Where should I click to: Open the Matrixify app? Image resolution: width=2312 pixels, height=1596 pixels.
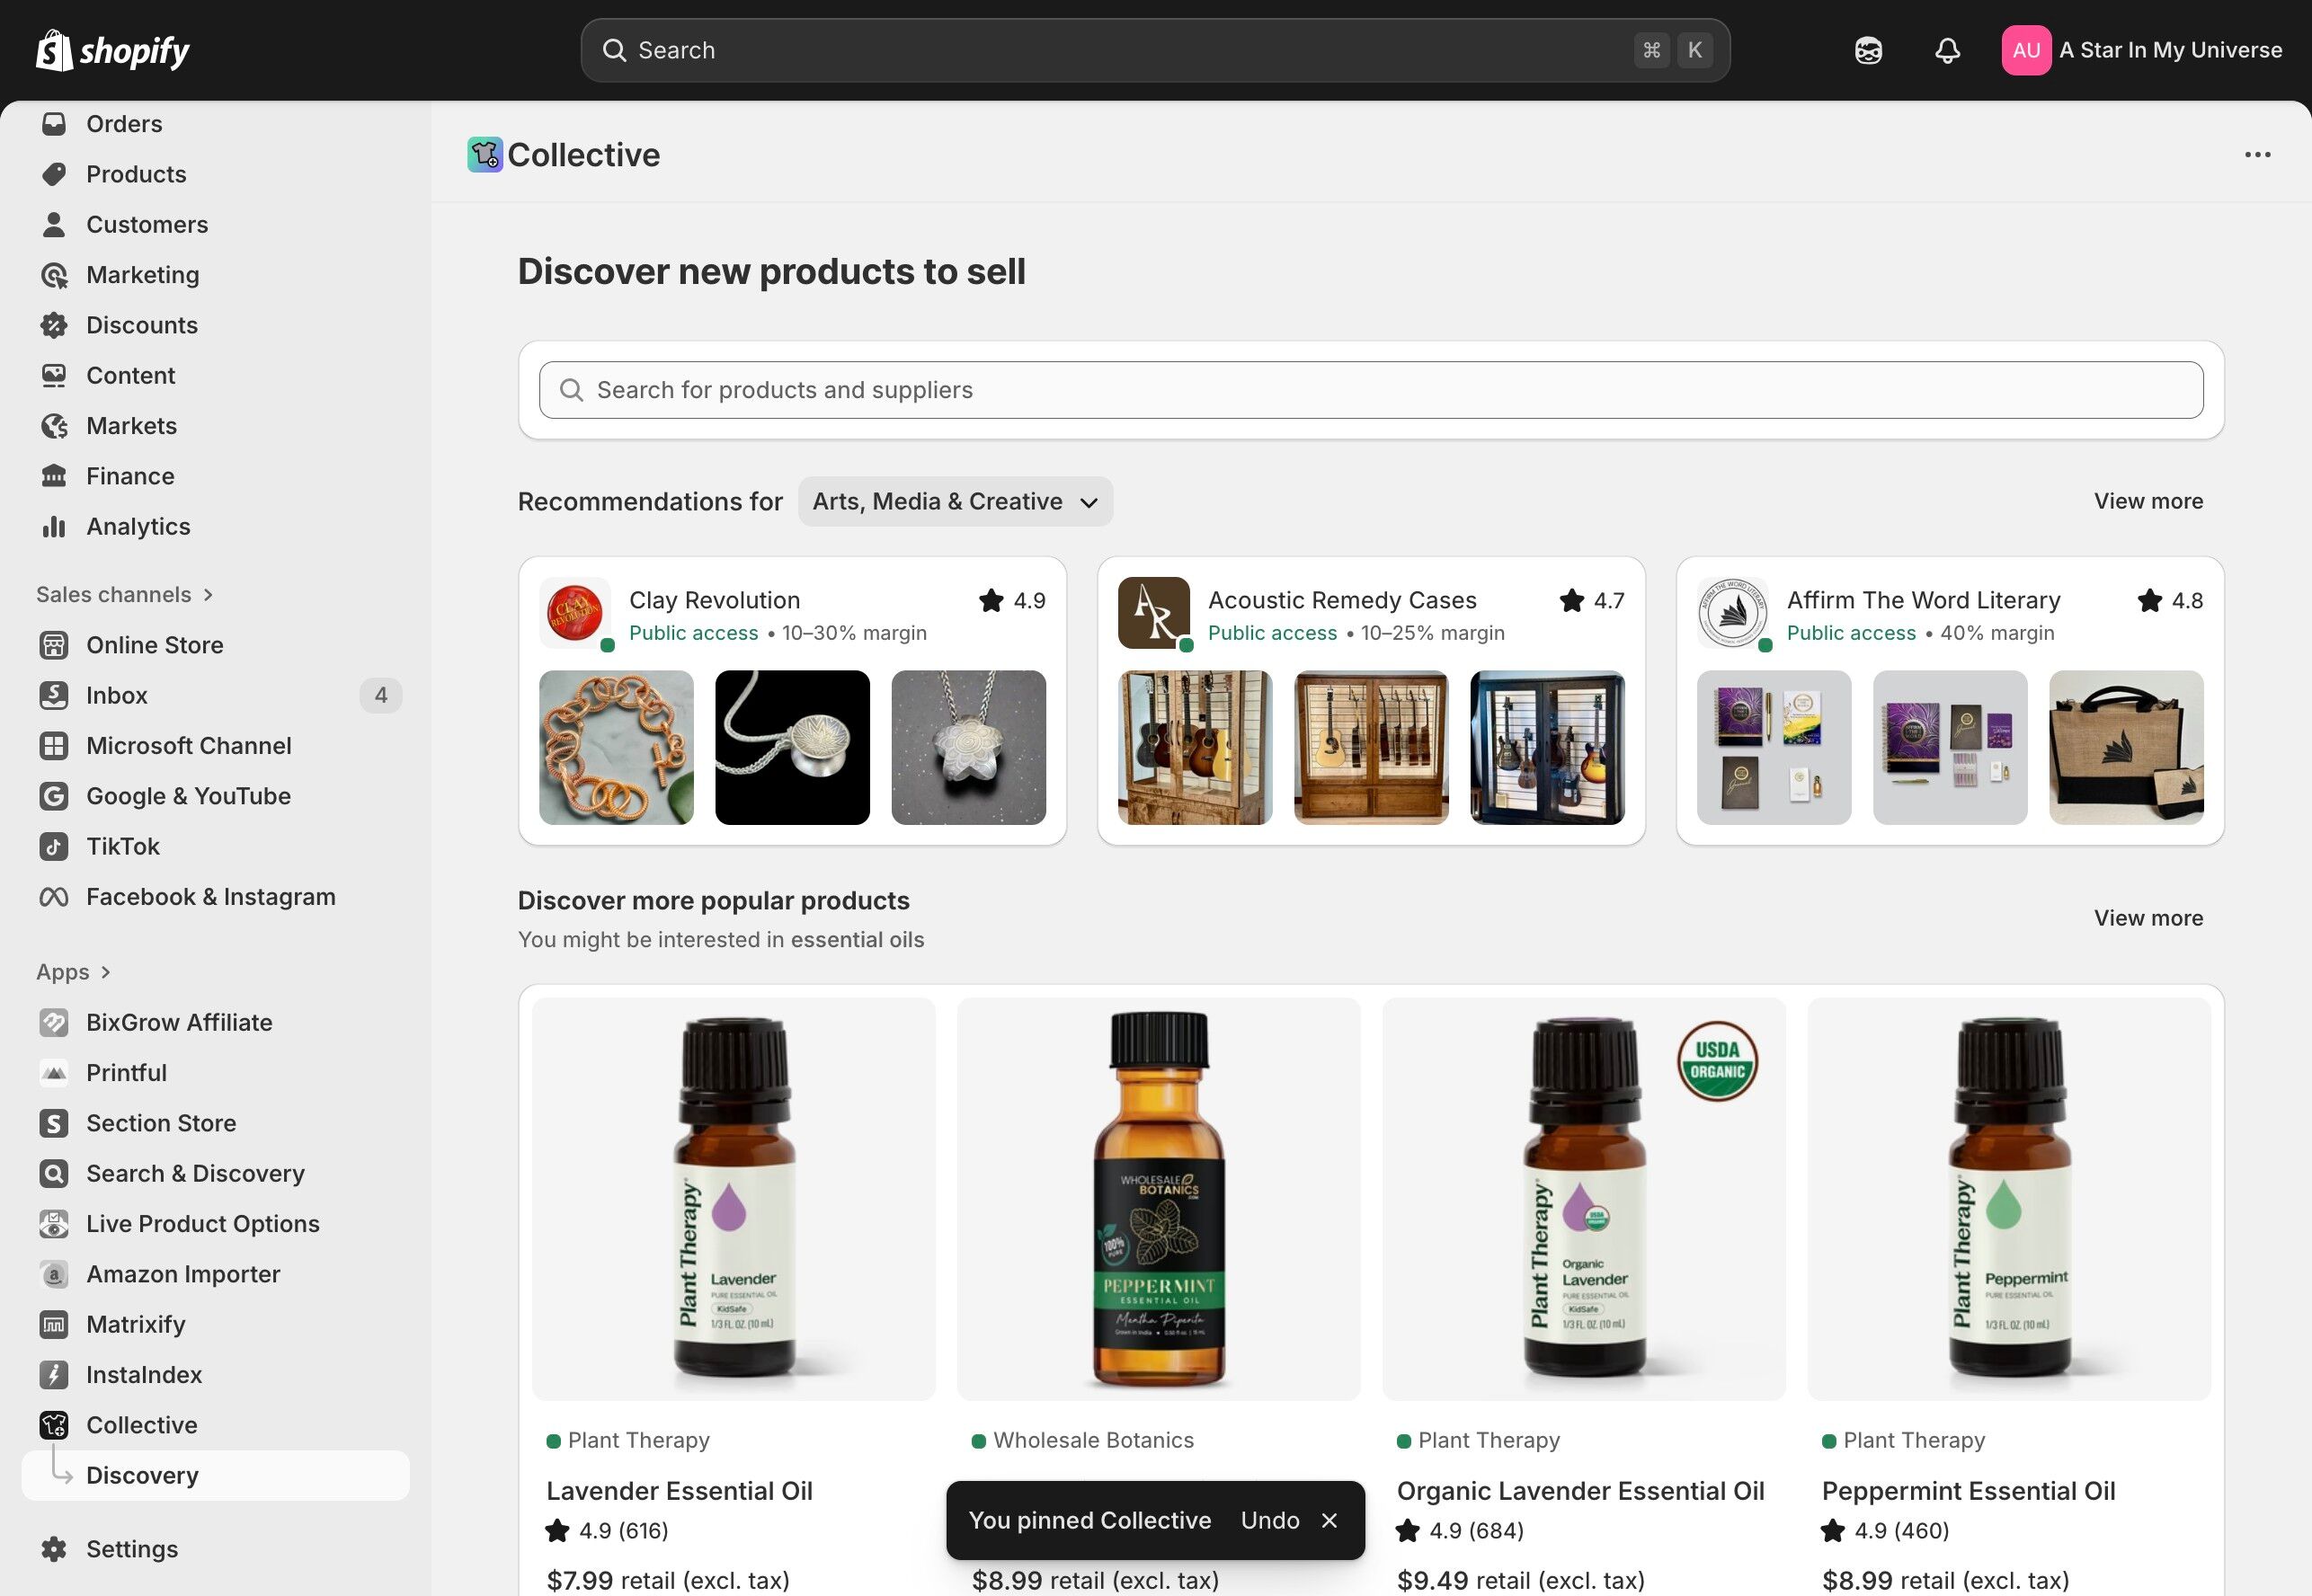(x=135, y=1324)
